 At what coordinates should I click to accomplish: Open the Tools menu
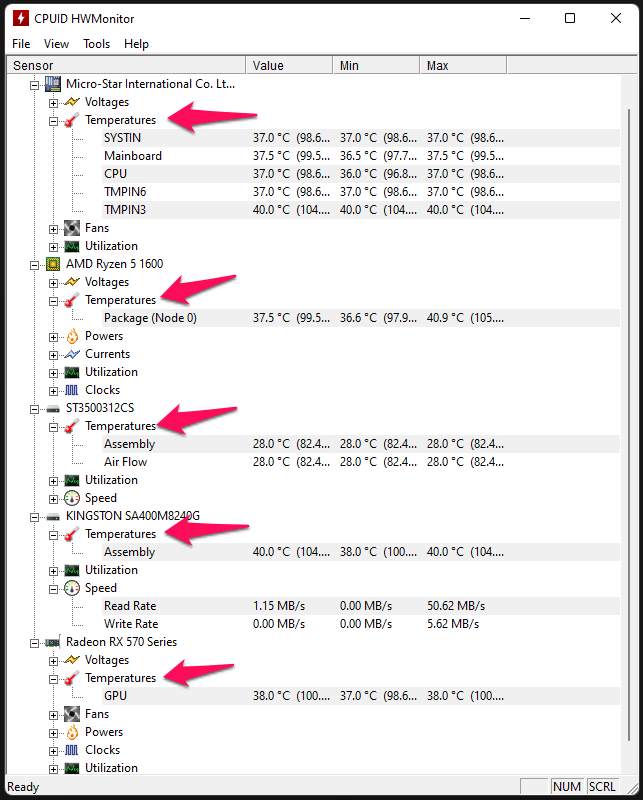[96, 43]
